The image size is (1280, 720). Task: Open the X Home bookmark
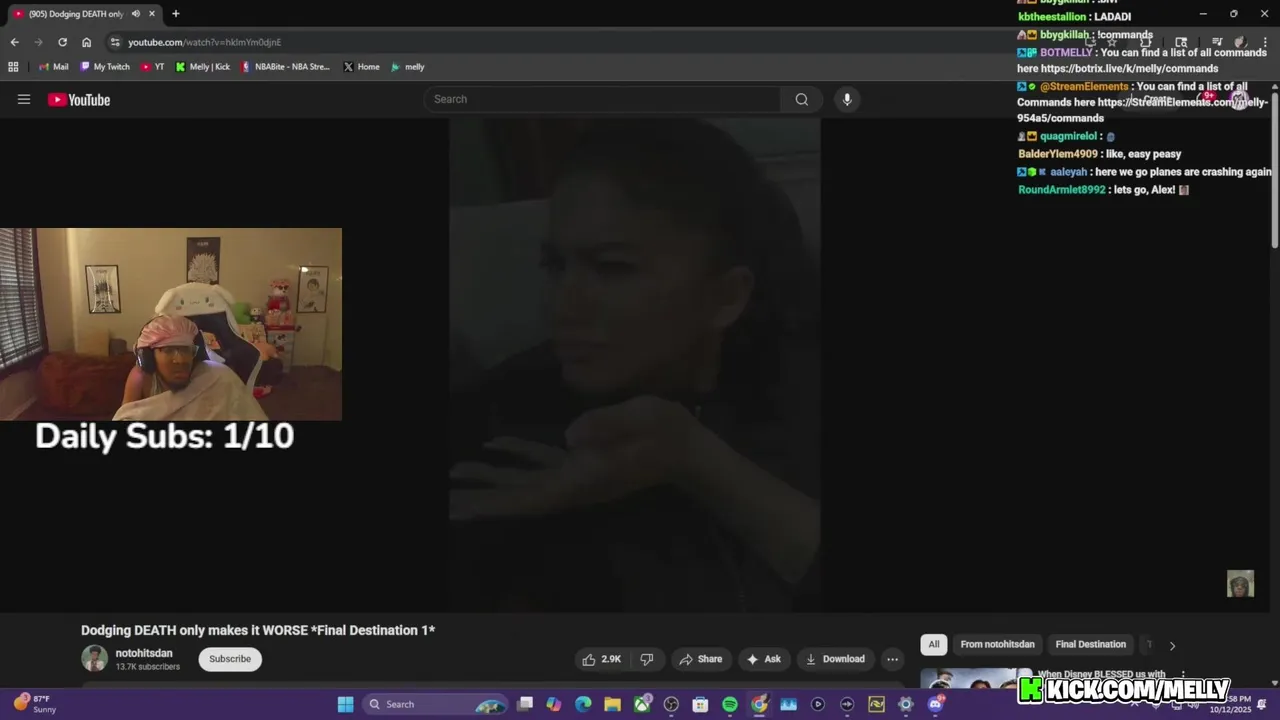click(361, 67)
